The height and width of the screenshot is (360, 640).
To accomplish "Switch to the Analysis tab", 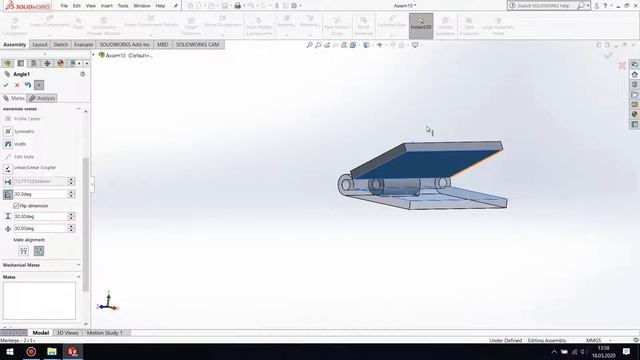I will pos(42,98).
